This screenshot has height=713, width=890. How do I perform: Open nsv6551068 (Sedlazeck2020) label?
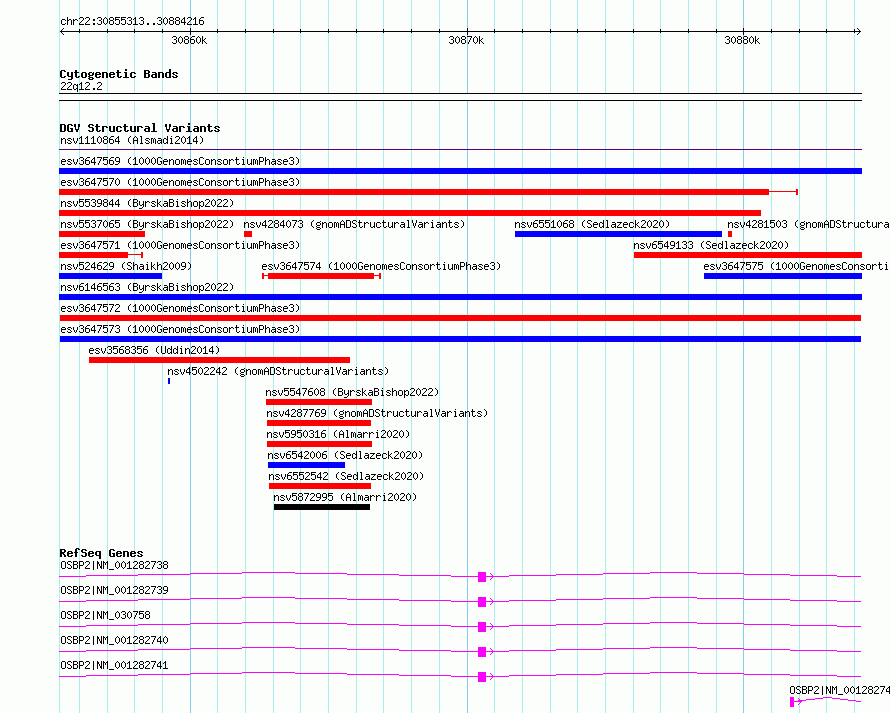[x=592, y=224]
